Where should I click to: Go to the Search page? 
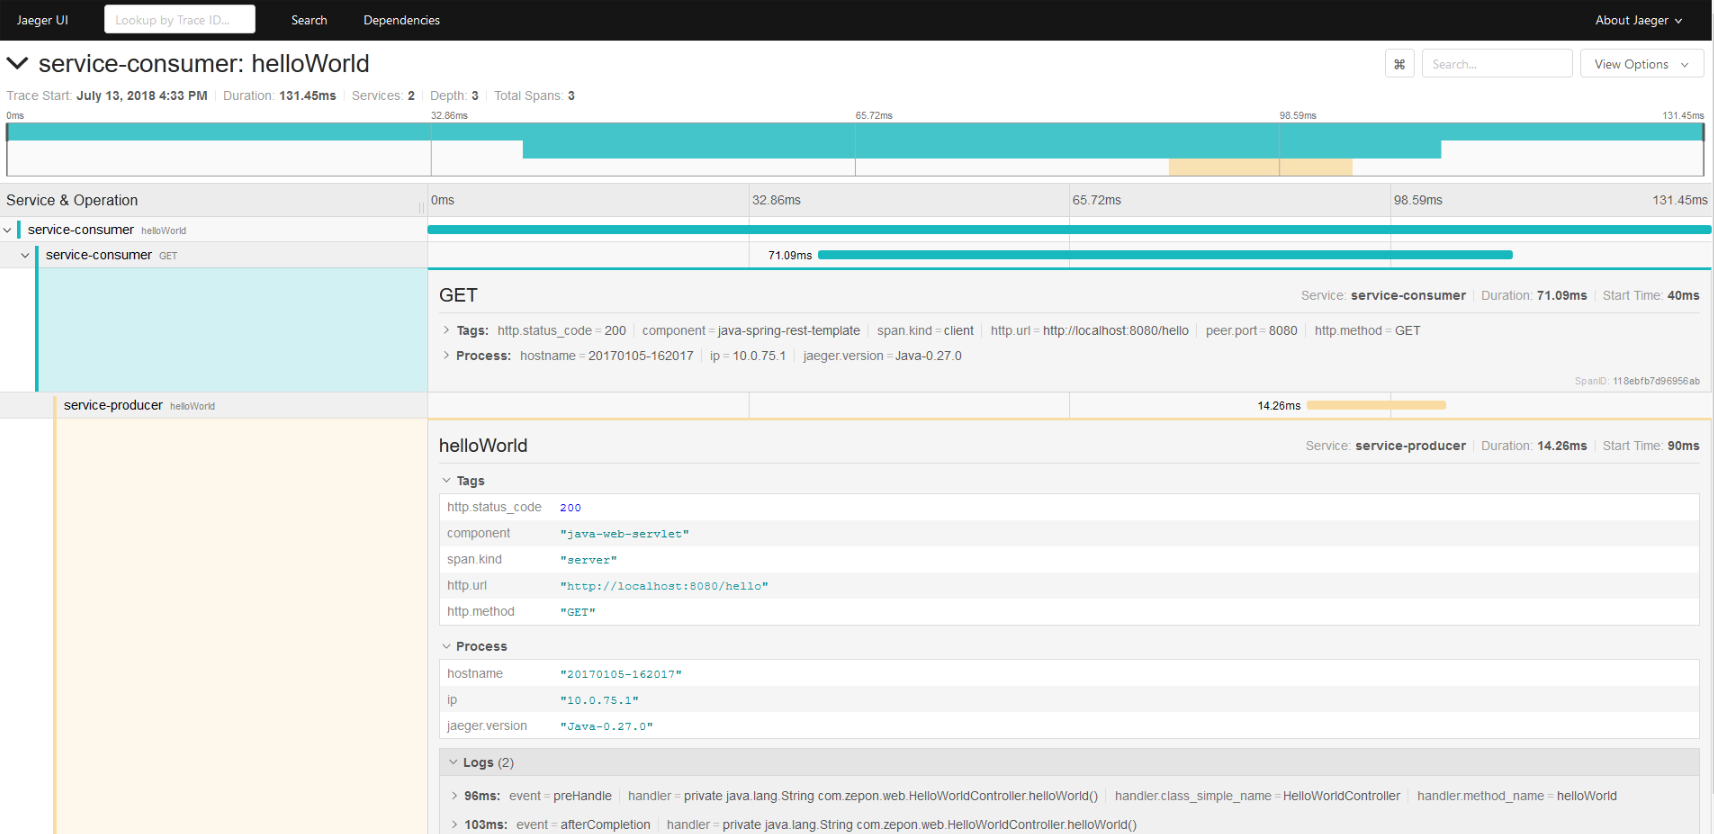(309, 20)
